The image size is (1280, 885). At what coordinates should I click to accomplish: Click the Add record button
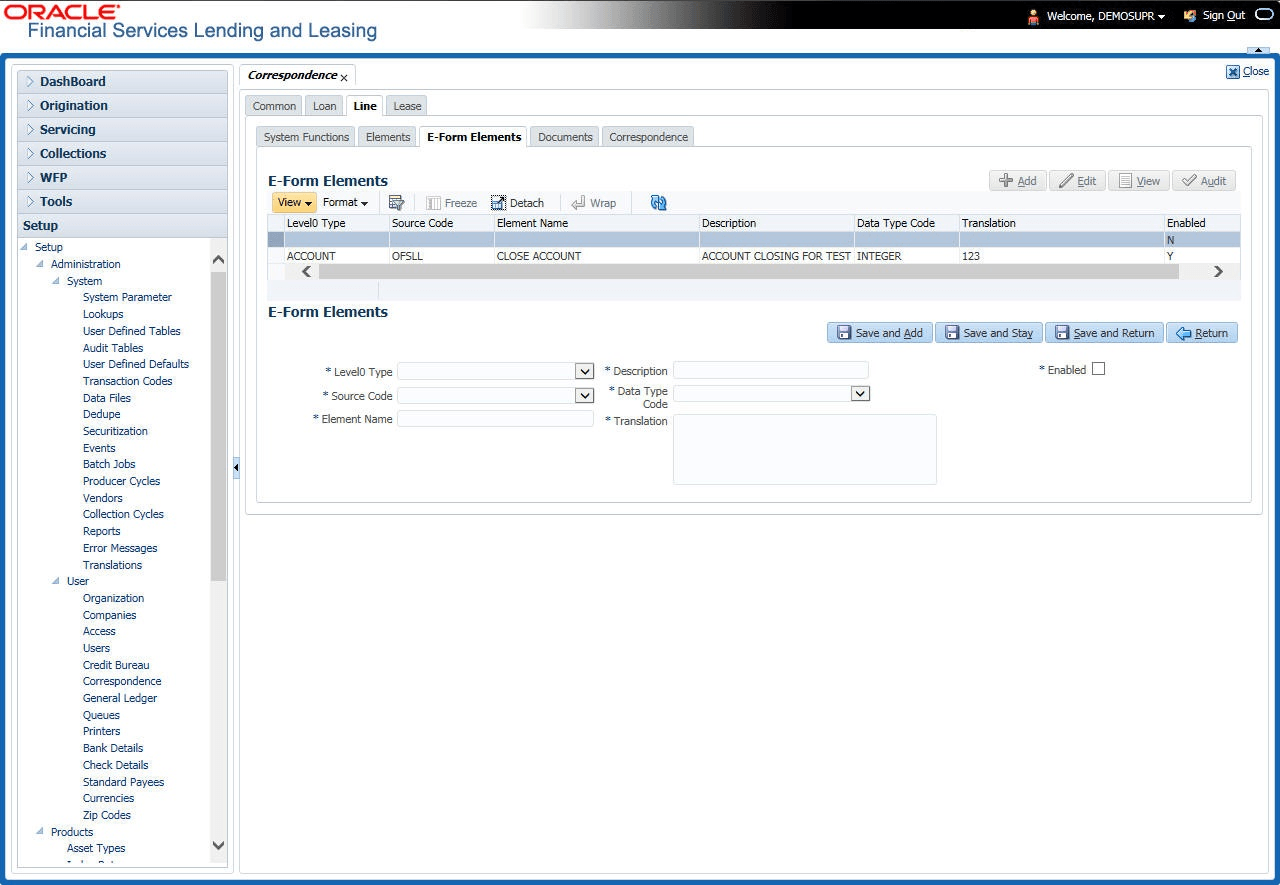1017,181
